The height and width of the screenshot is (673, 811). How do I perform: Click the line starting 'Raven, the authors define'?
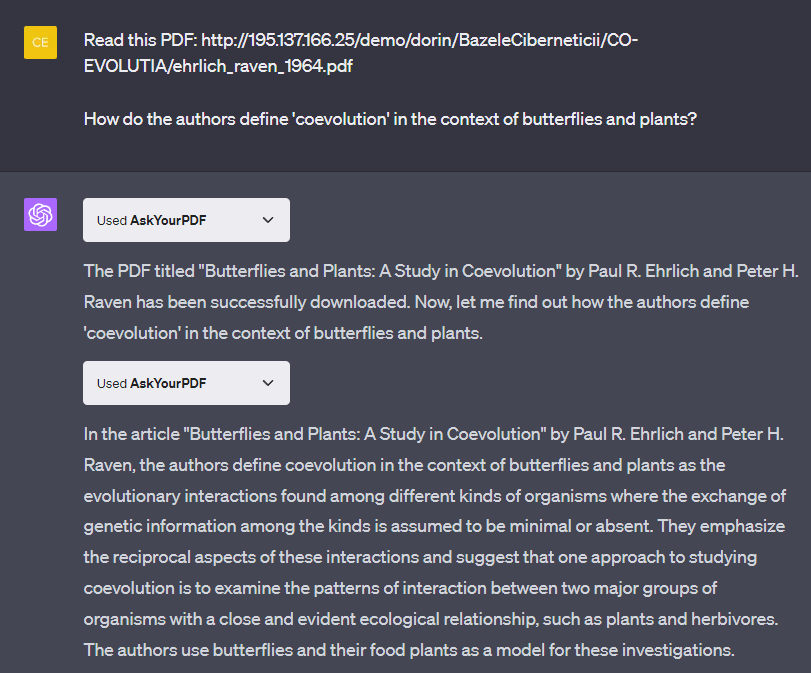[x=404, y=465]
